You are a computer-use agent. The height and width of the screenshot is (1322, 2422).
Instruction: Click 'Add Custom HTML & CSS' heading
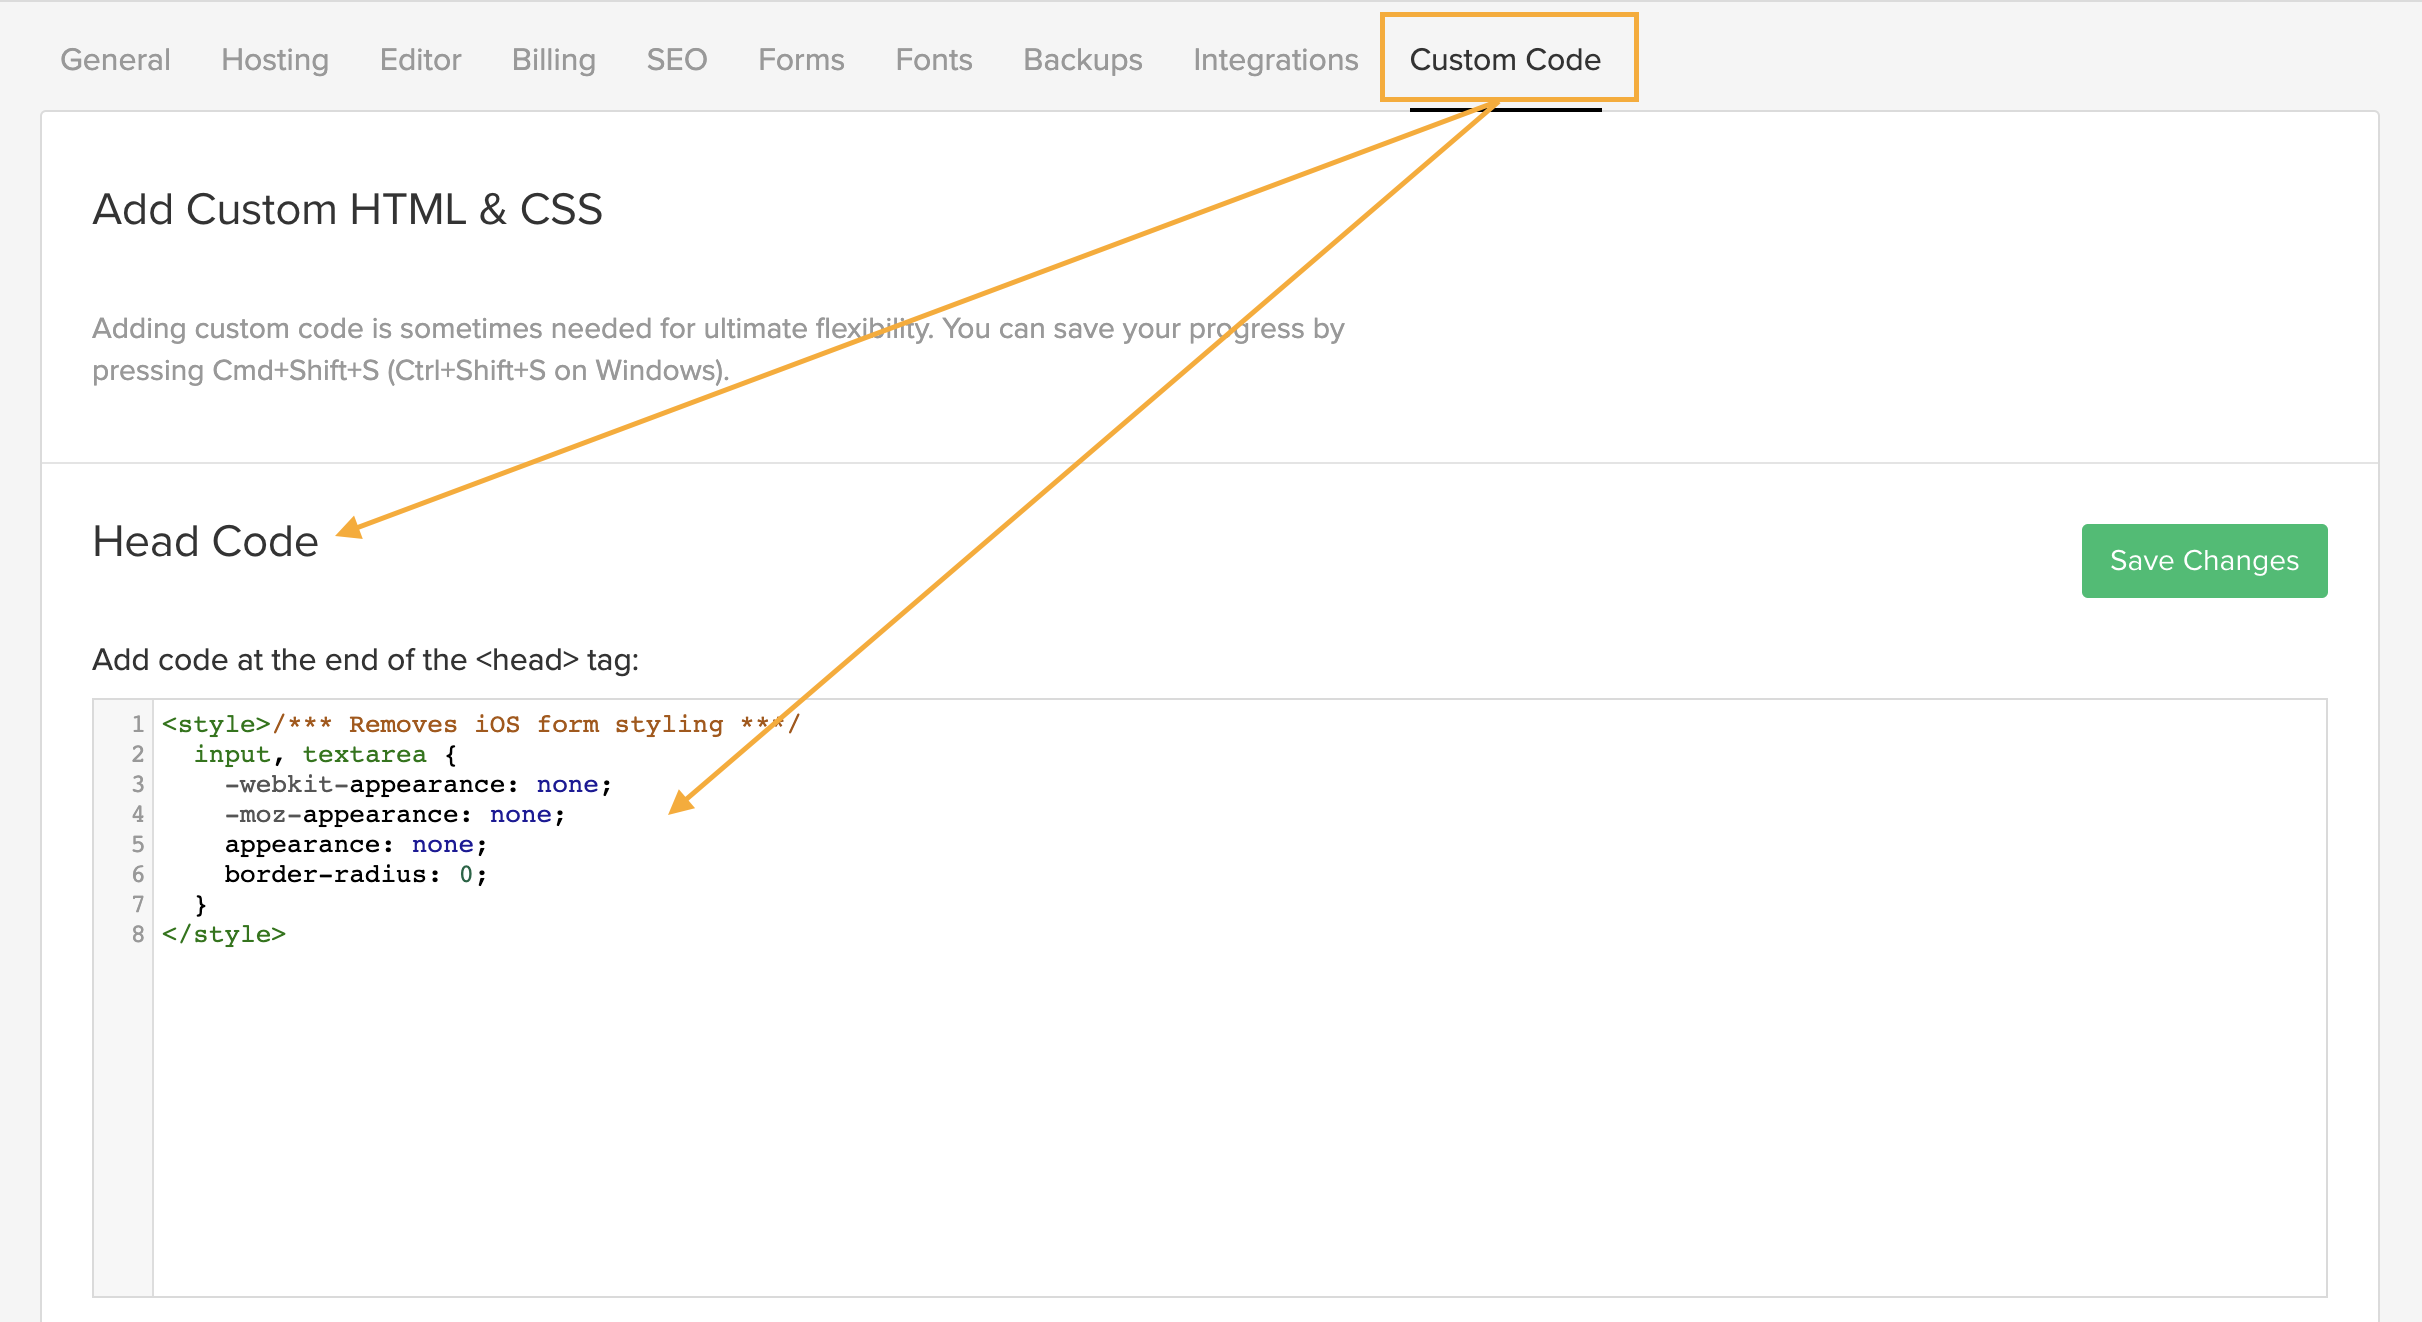click(347, 209)
